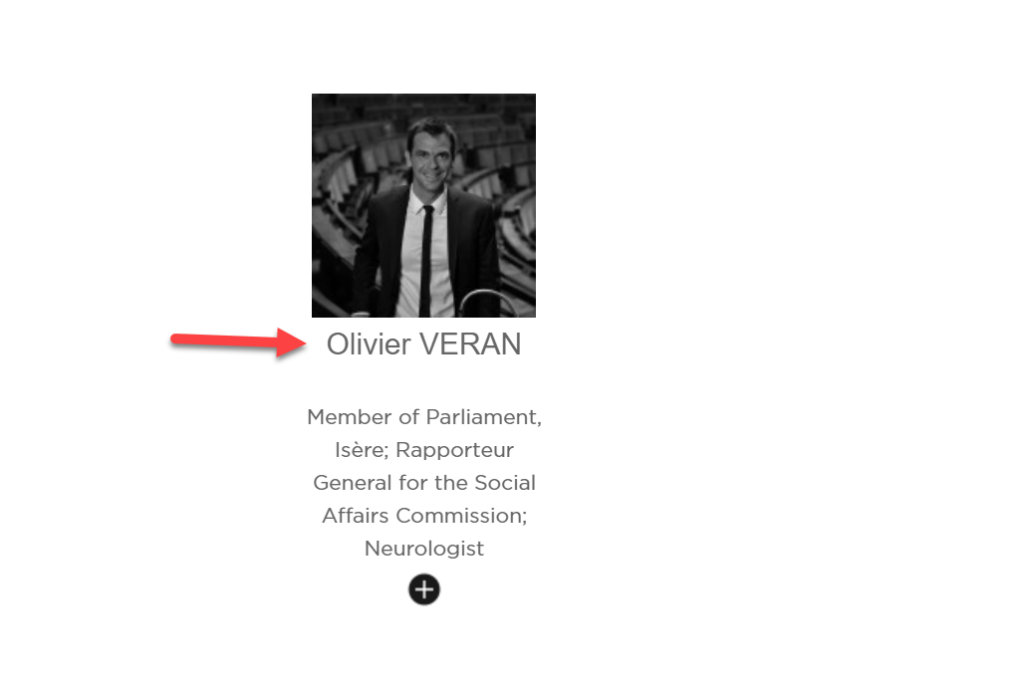The width and height of the screenshot is (1024, 688).
Task: Open the black-and-white portrait photo
Action: point(424,206)
